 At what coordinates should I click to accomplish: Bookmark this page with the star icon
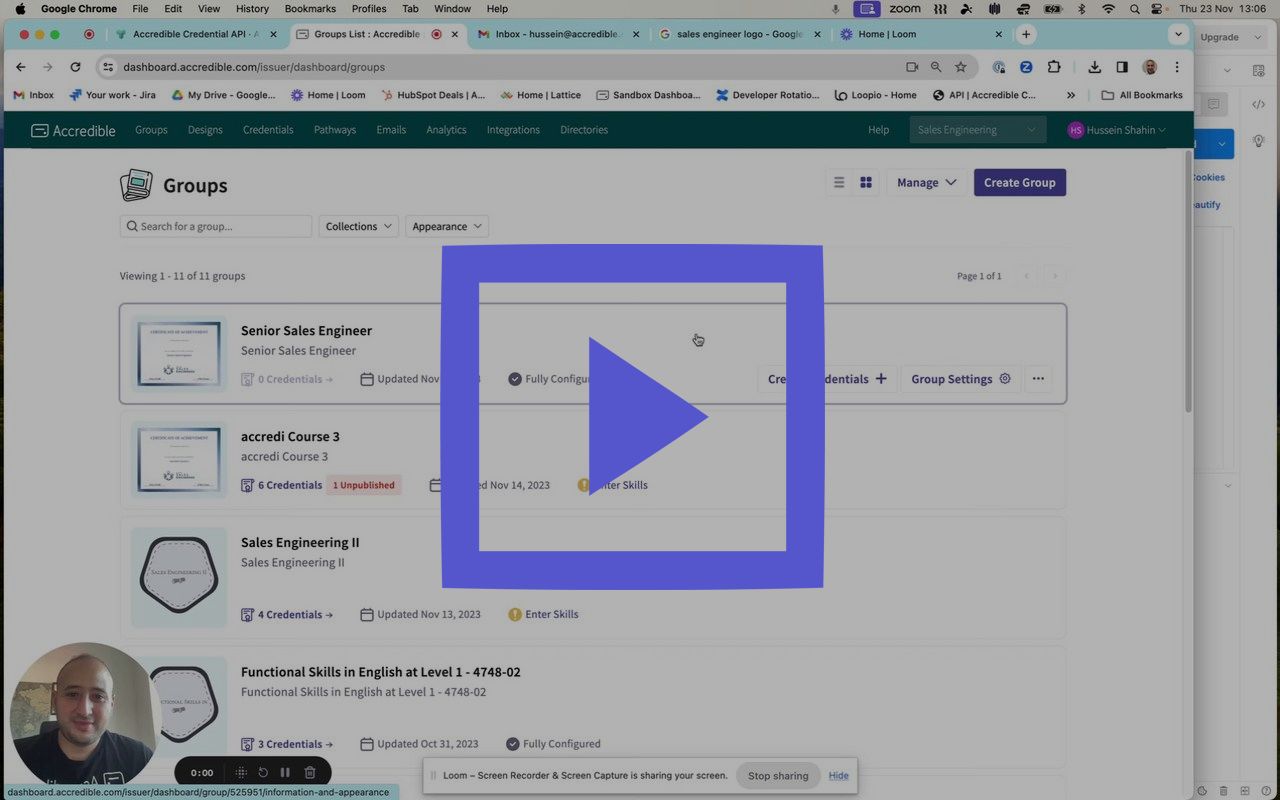click(961, 67)
